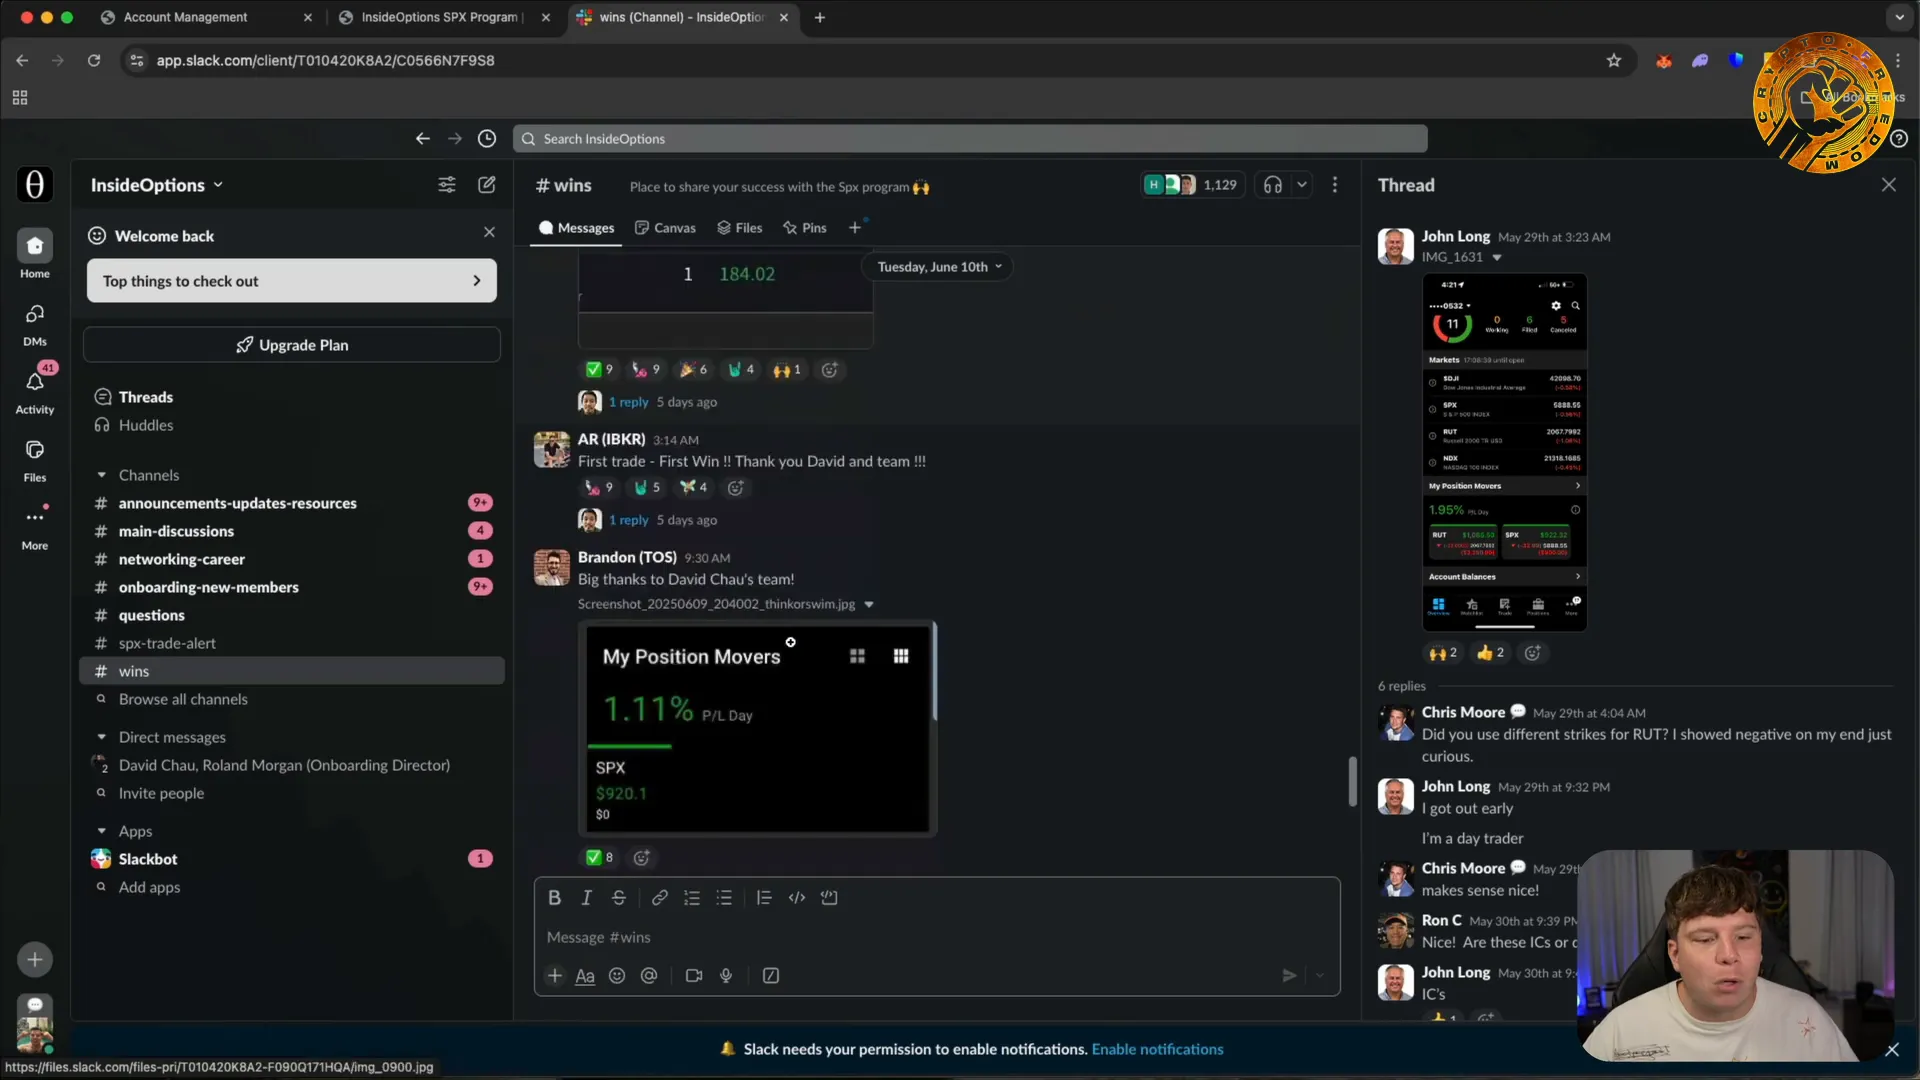
Task: Open Slack history clock icon
Action: click(x=487, y=139)
